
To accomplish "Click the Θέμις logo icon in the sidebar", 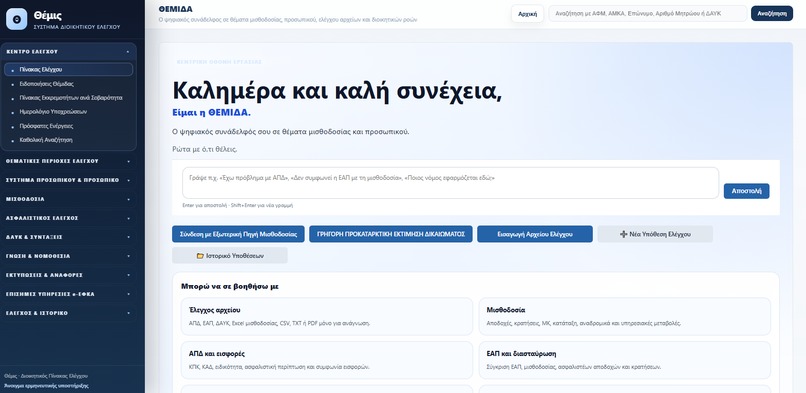I will [x=16, y=19].
